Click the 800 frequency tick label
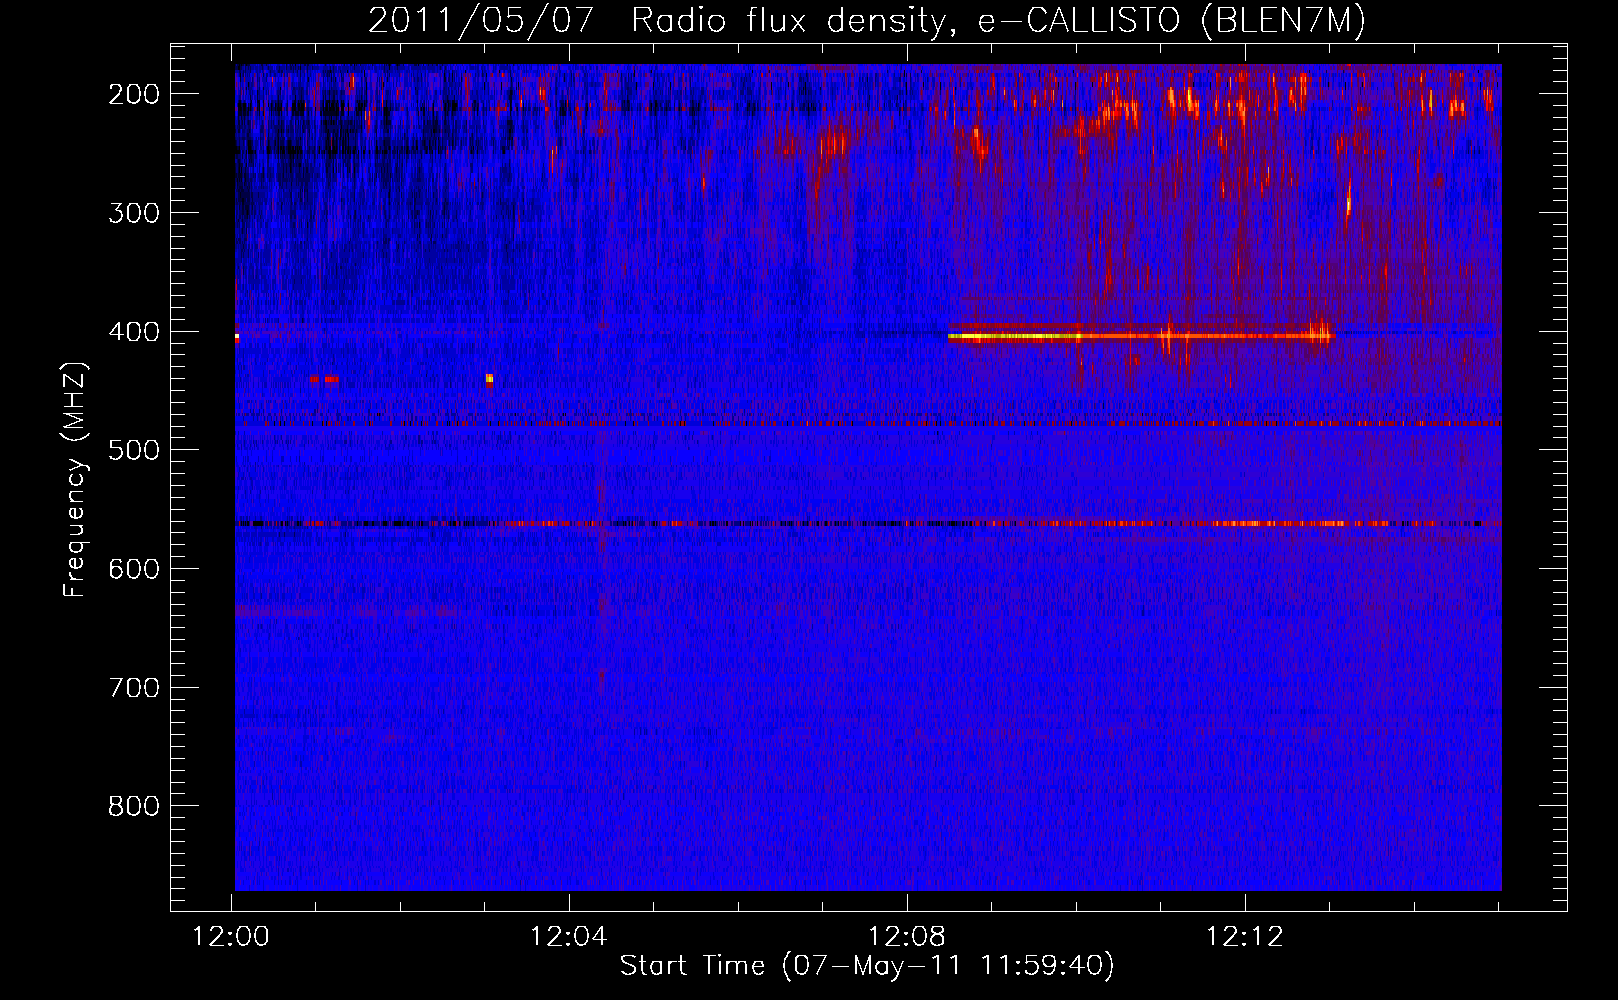This screenshot has height=1000, width=1618. (134, 806)
